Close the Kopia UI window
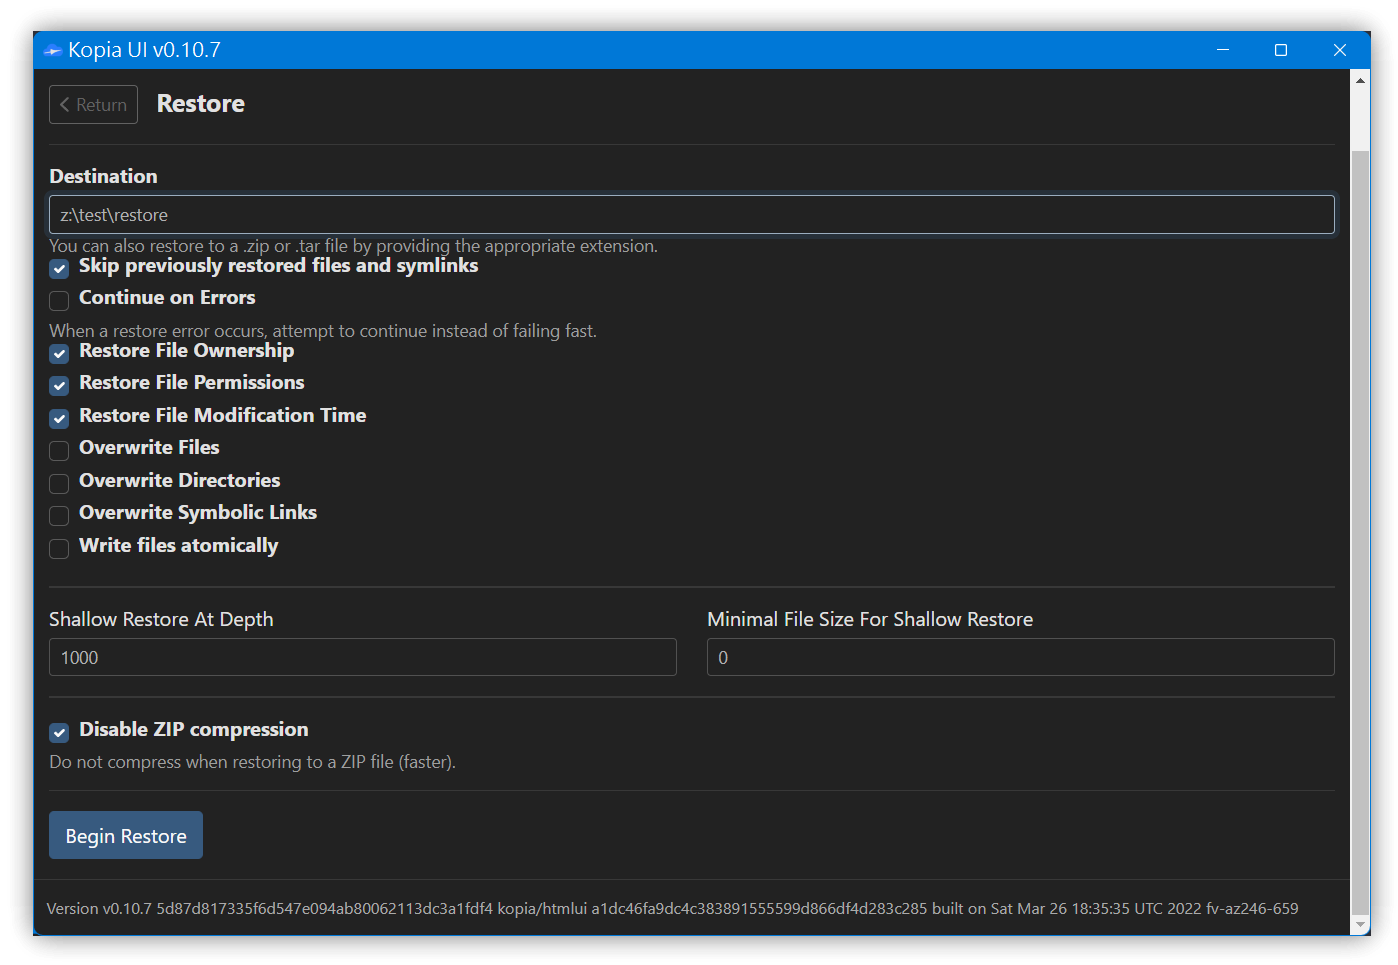1398x965 pixels. 1340,50
